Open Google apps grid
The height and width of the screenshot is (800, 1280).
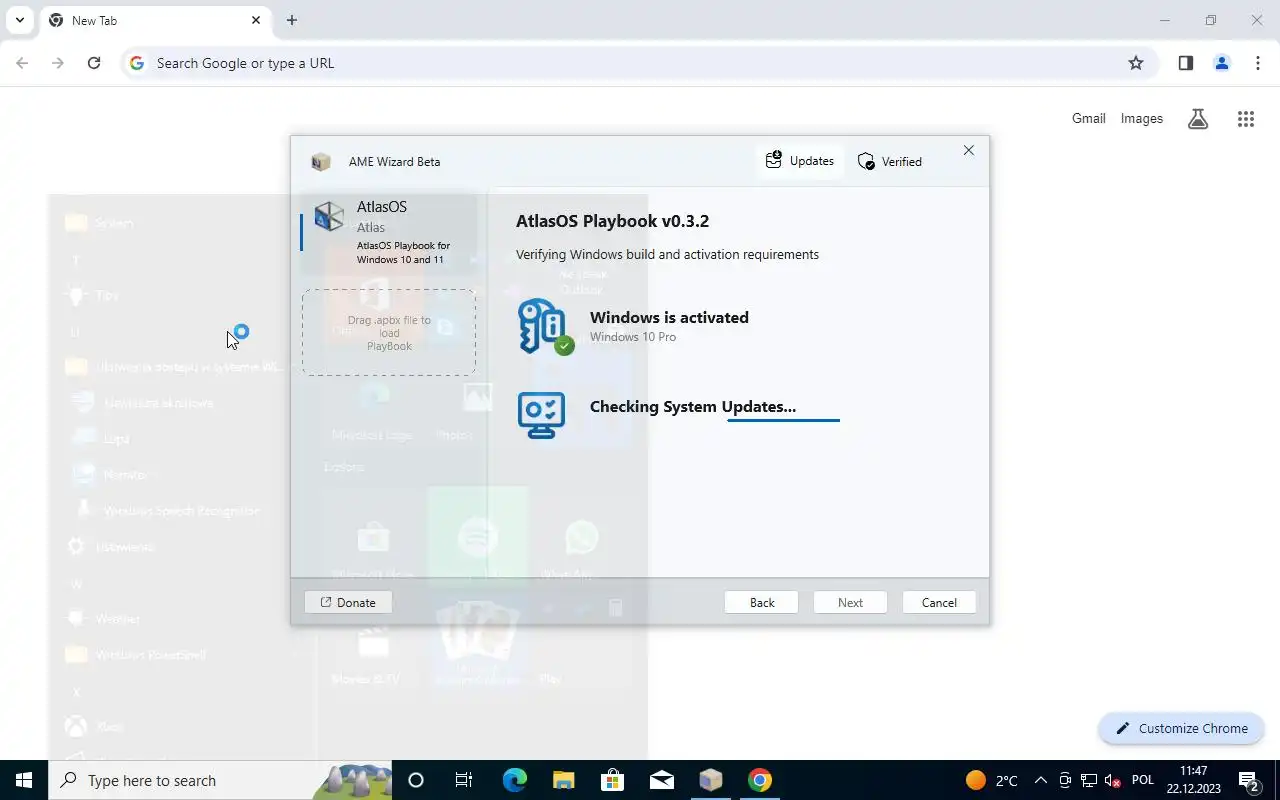pos(1245,119)
